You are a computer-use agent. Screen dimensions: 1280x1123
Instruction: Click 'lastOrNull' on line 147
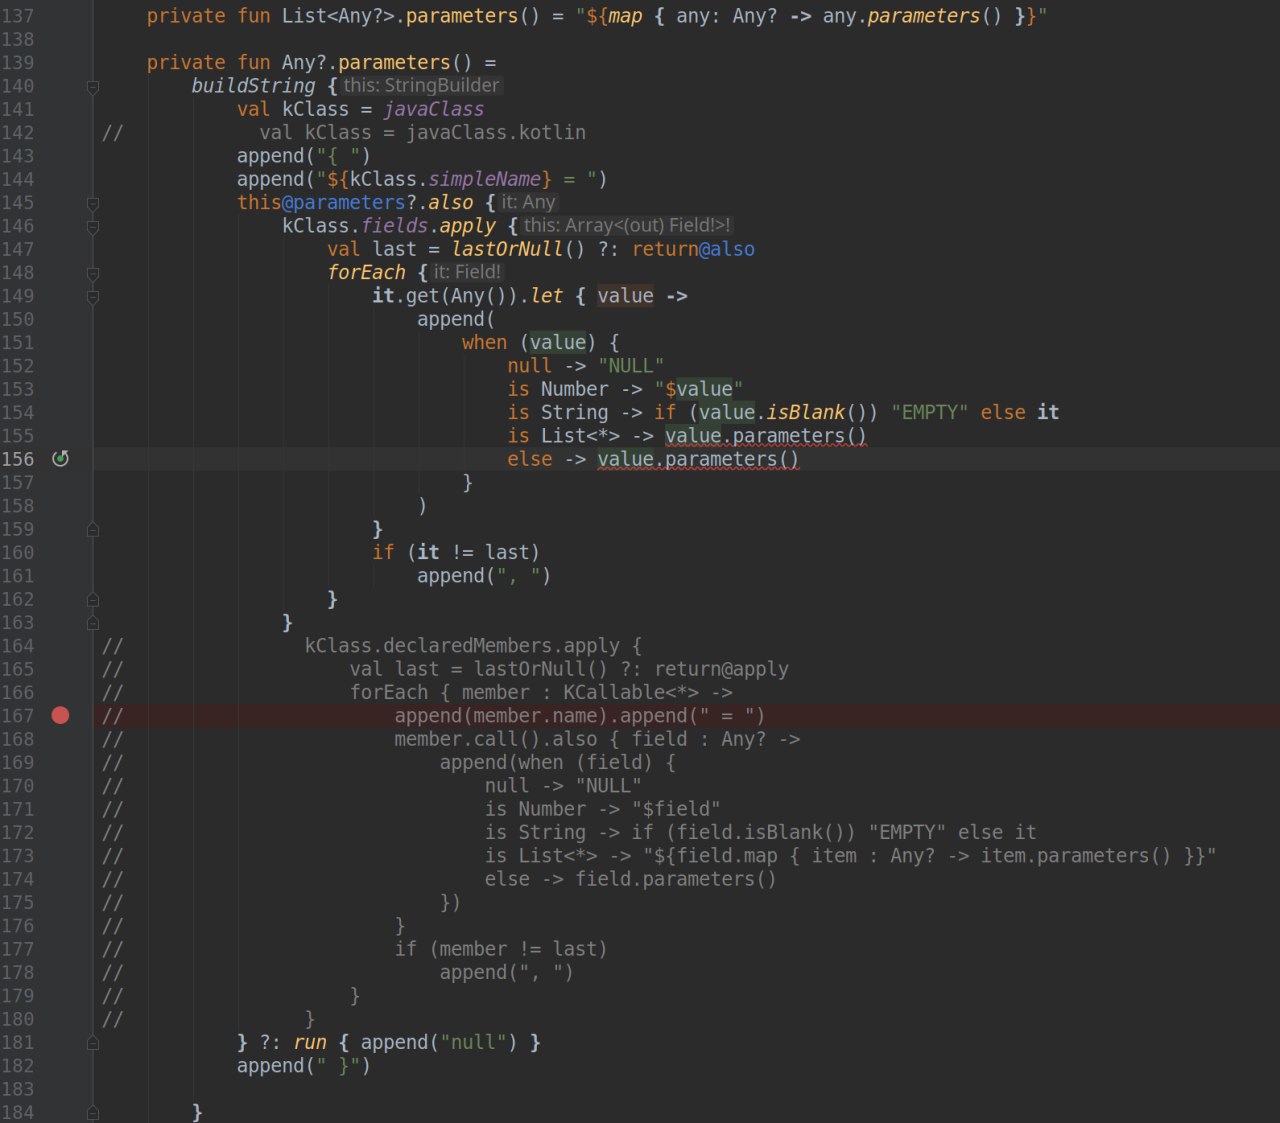507,249
